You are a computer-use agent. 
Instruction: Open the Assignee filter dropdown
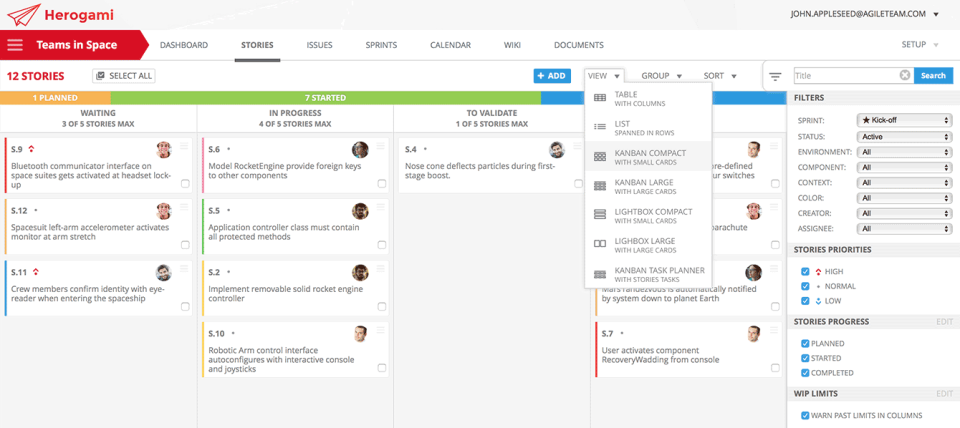click(x=904, y=229)
